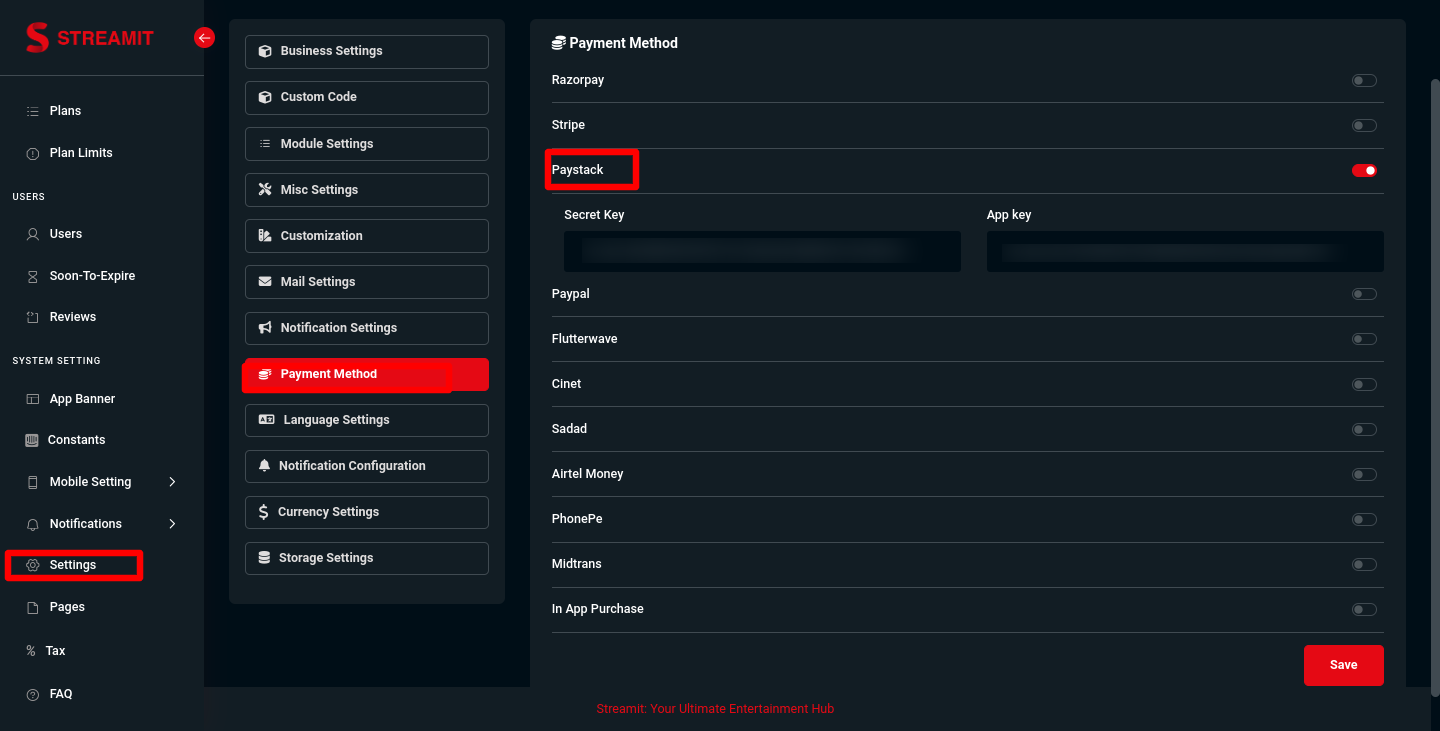The width and height of the screenshot is (1440, 731).
Task: Open the Notification Configuration tab
Action: click(x=367, y=466)
